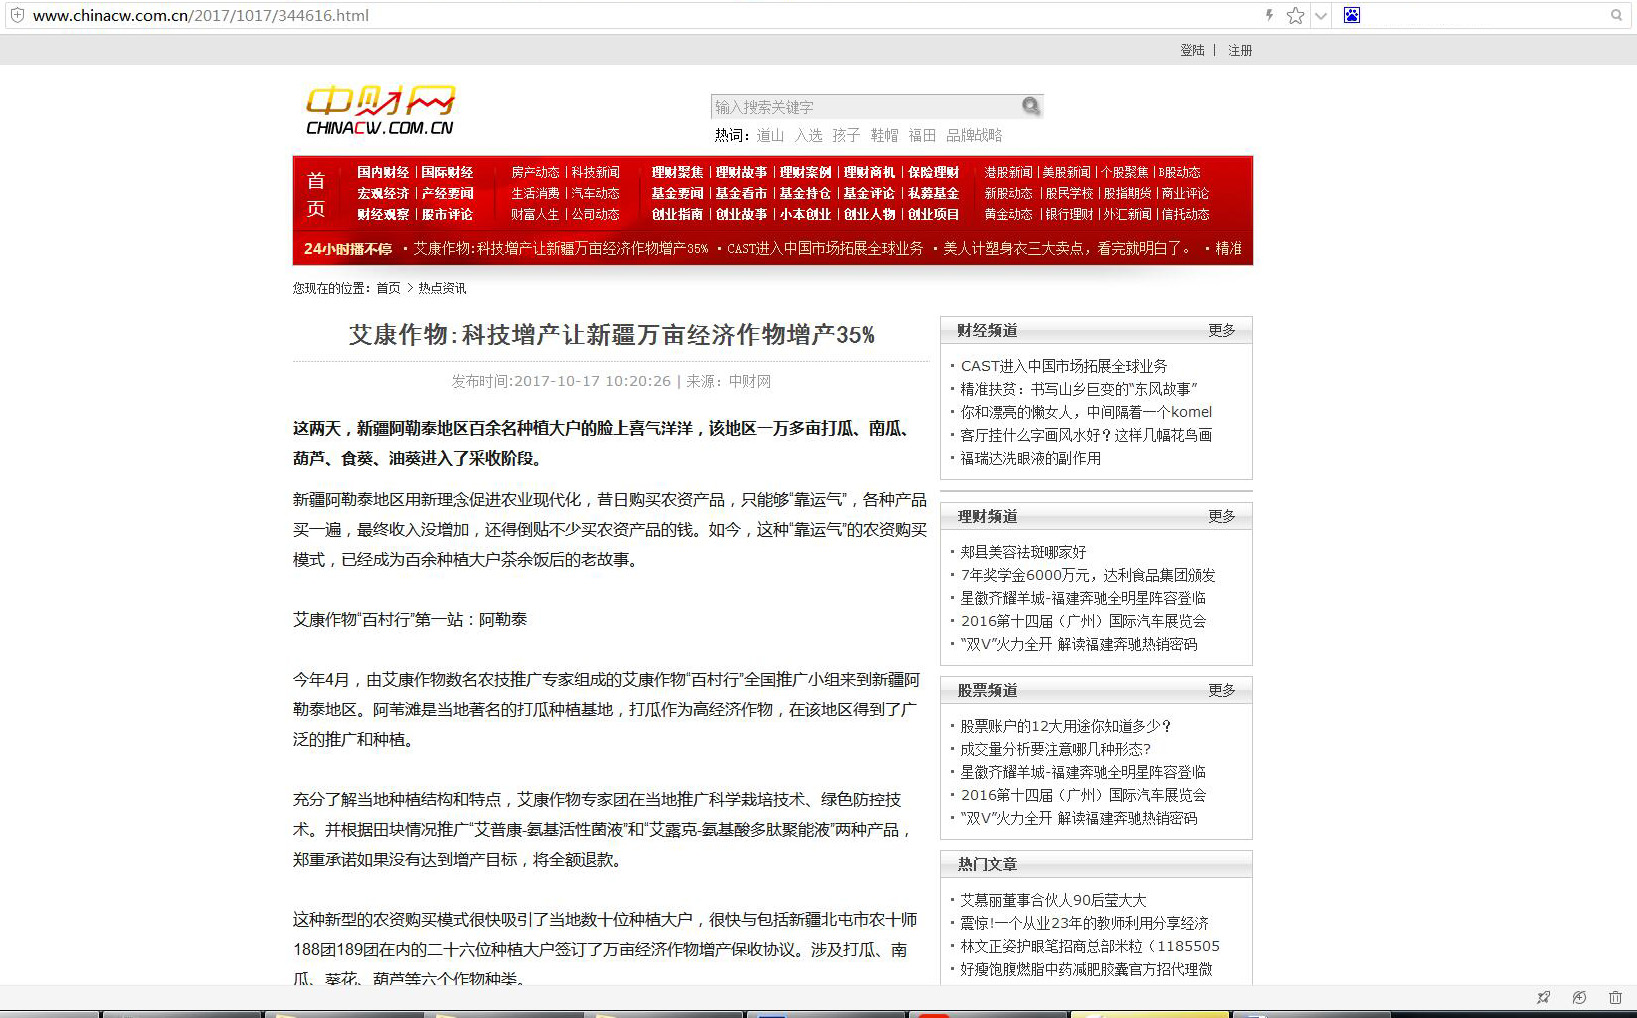Click the site security shield icon
This screenshot has height=1018, width=1637.
tap(17, 15)
